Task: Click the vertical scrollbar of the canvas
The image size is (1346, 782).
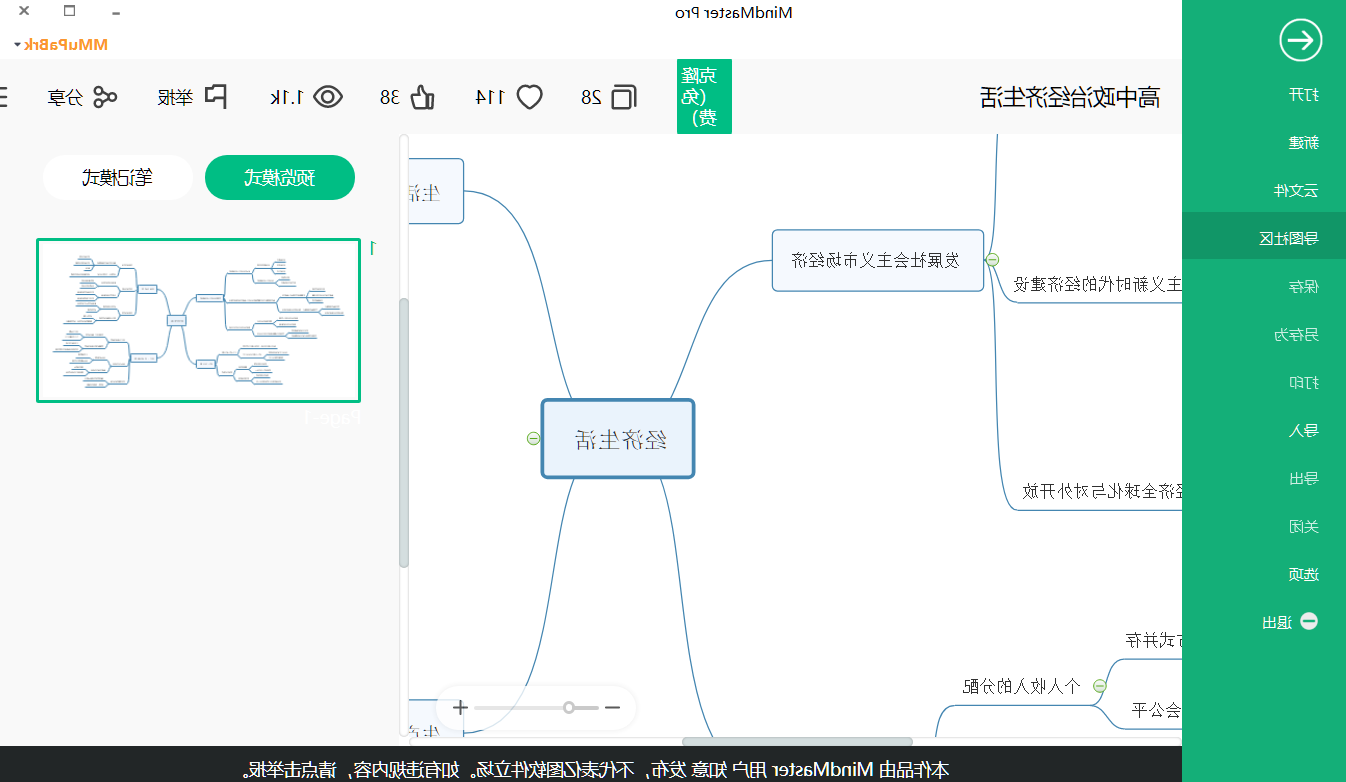Action: 404,432
